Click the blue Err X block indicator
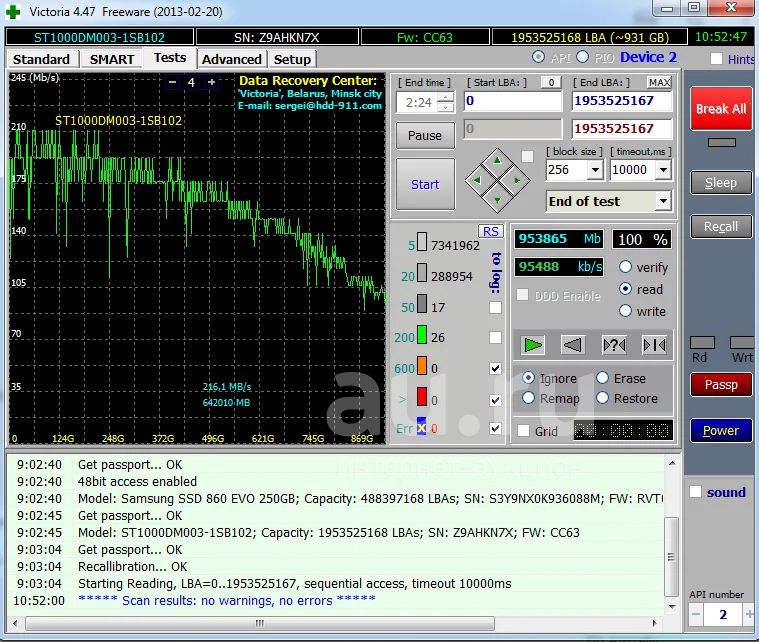Image resolution: width=759 pixels, height=642 pixels. coord(422,426)
